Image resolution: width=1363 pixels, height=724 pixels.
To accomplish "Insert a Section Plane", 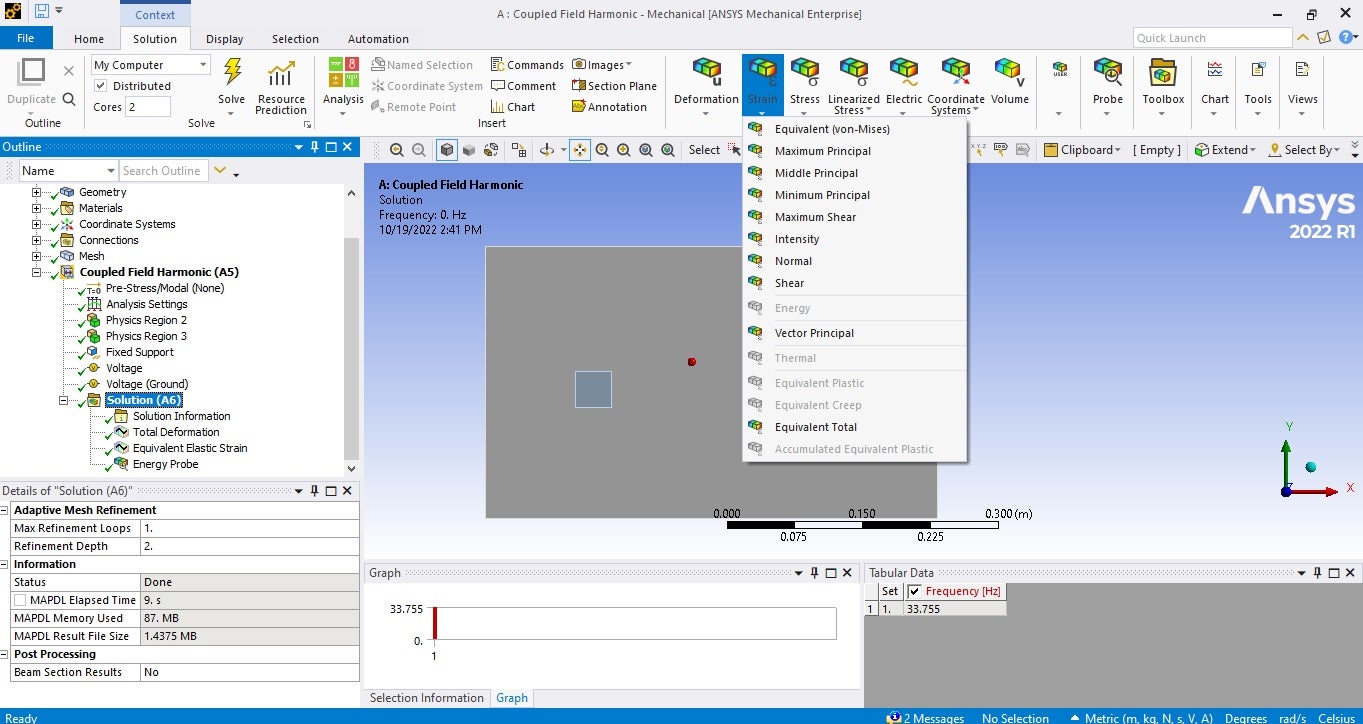I will pyautogui.click(x=614, y=86).
